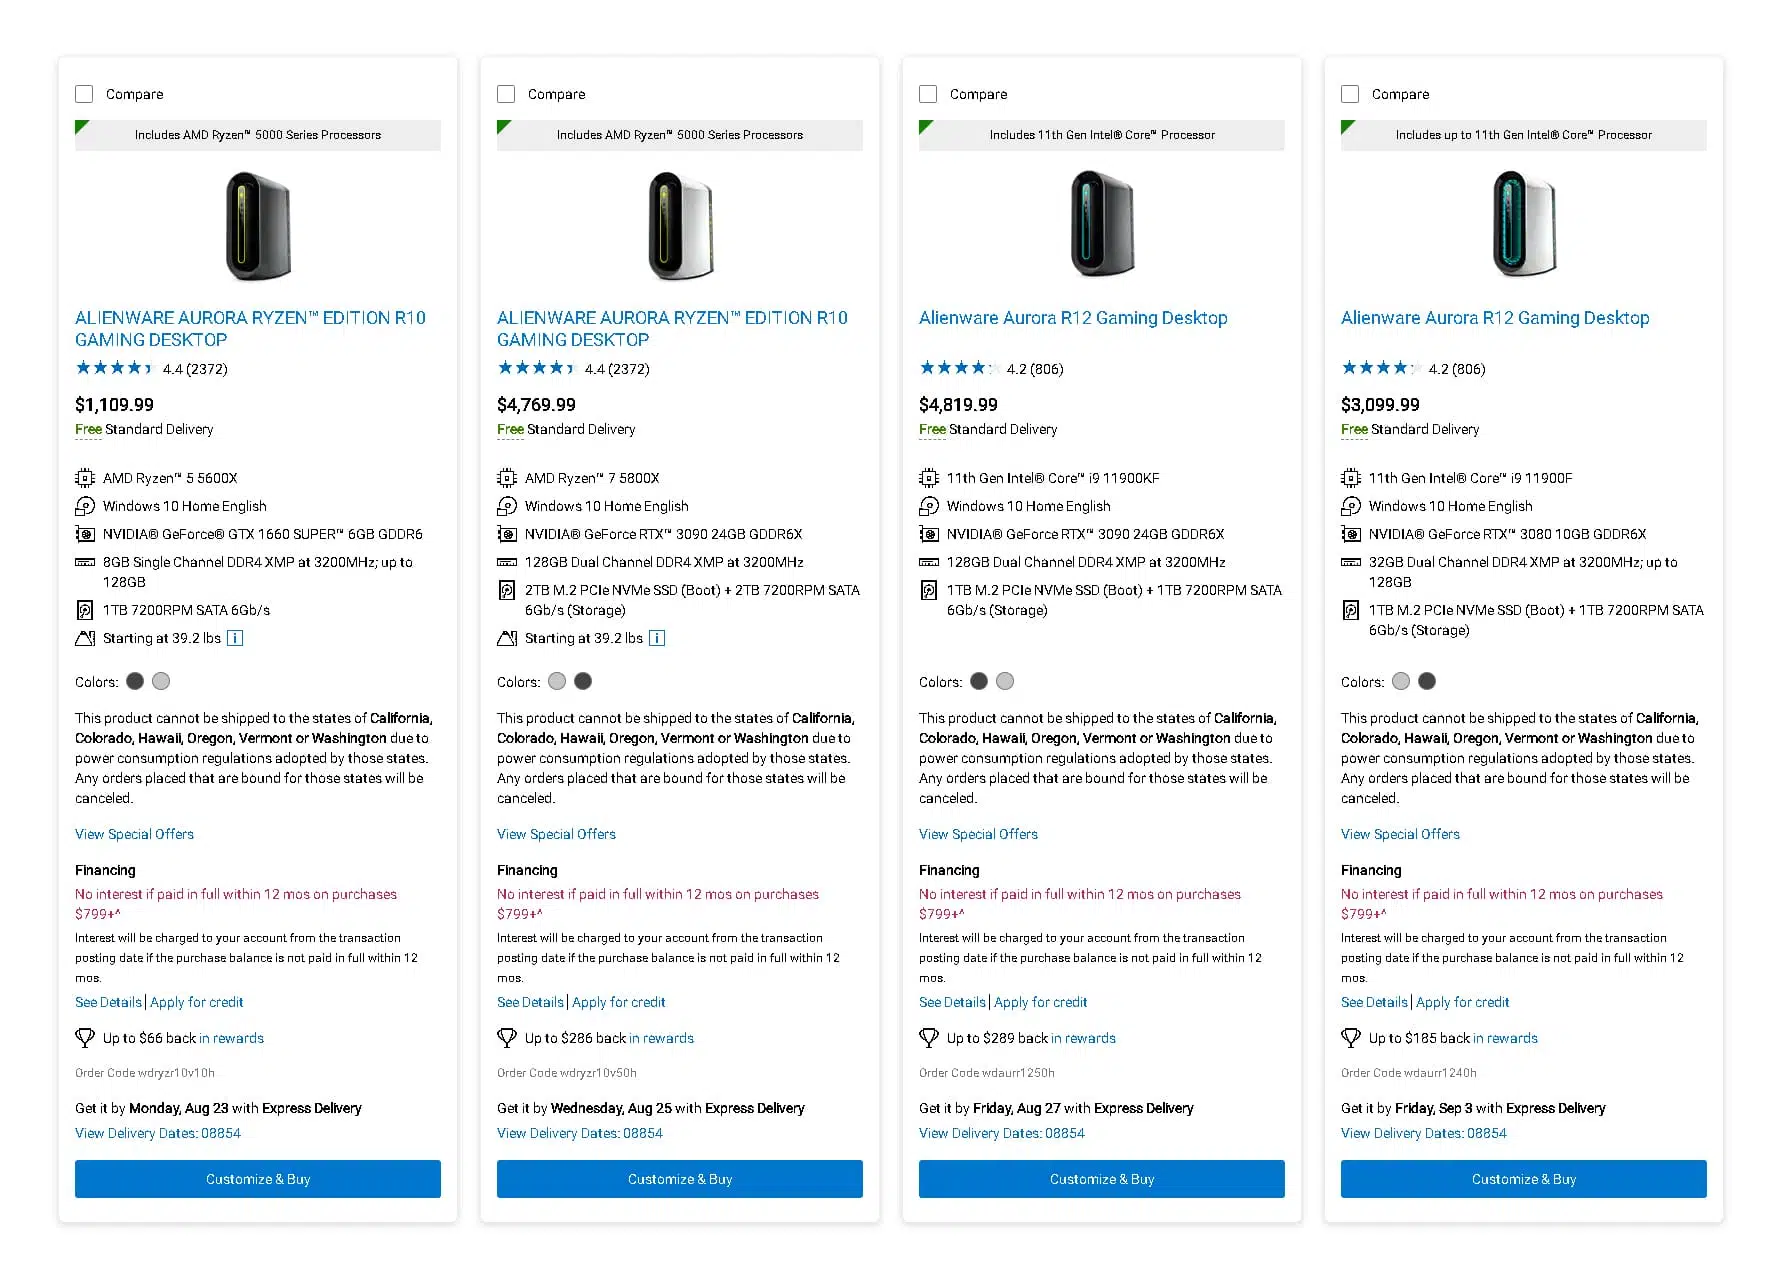Click memory icon beside 128GB on Ryzen 7 5800X

point(507,562)
